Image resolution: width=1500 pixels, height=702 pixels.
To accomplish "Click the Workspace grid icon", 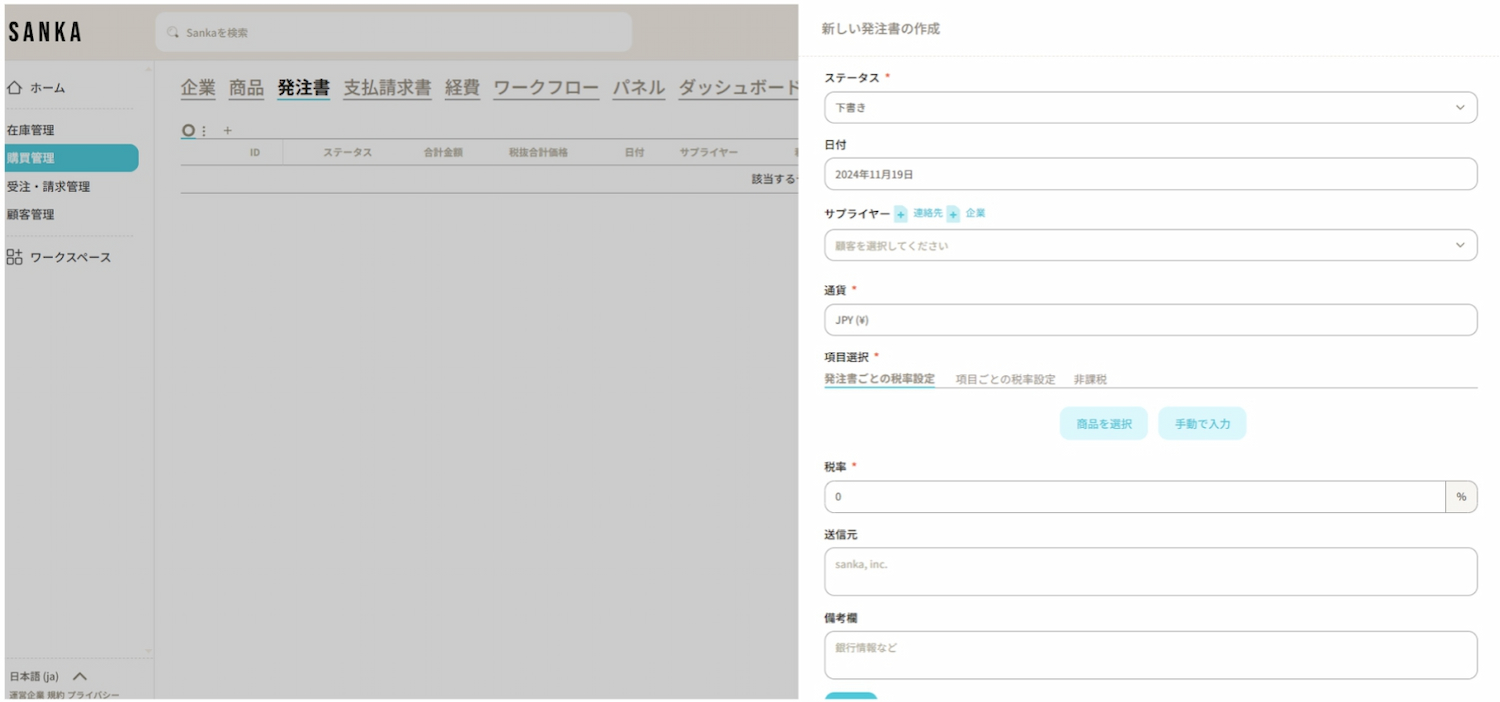I will pyautogui.click(x=14, y=257).
